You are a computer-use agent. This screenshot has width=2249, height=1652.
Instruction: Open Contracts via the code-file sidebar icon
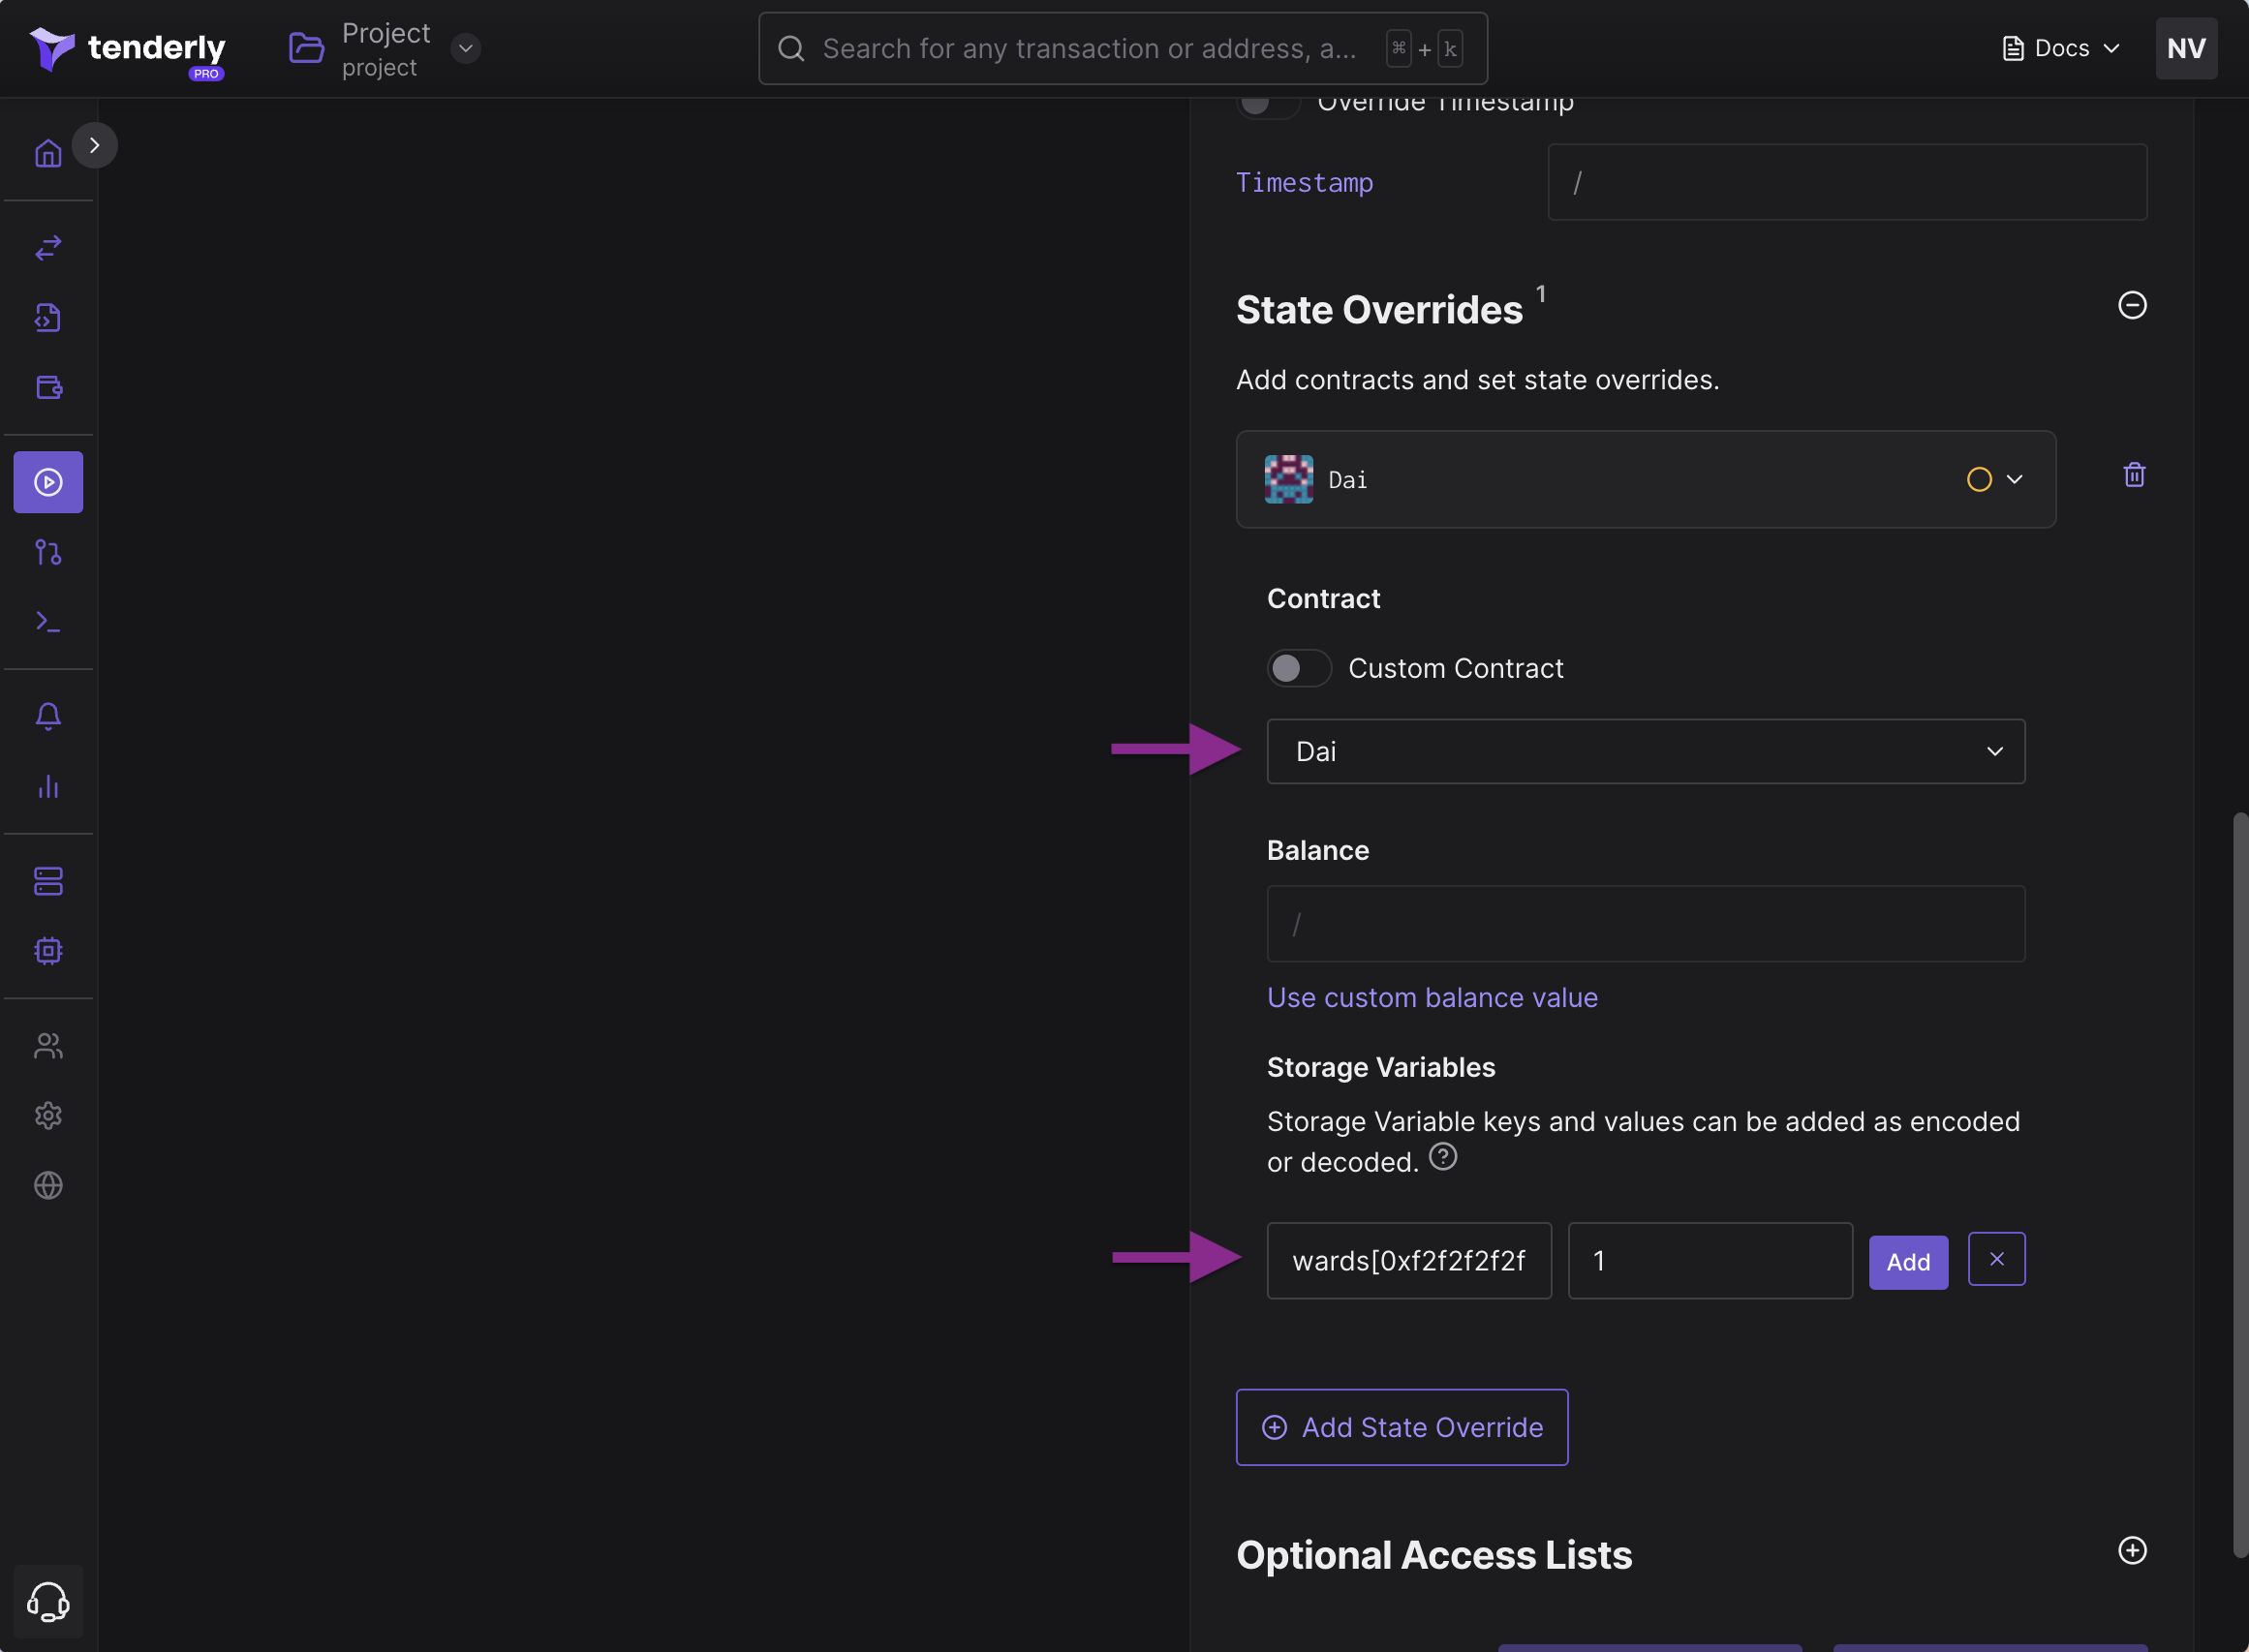click(x=48, y=318)
